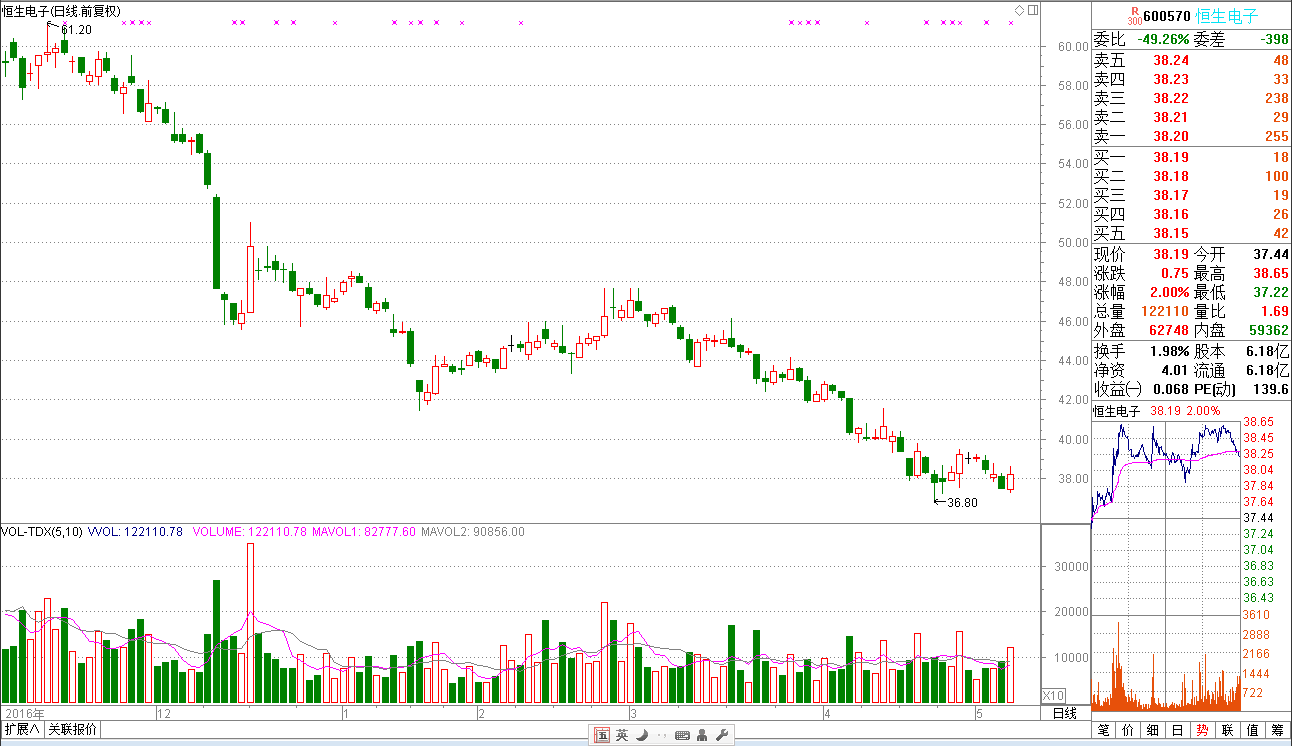Screen dimensions: 1292x746
Task: Click the 五 Wubi input mode icon
Action: coord(602,735)
